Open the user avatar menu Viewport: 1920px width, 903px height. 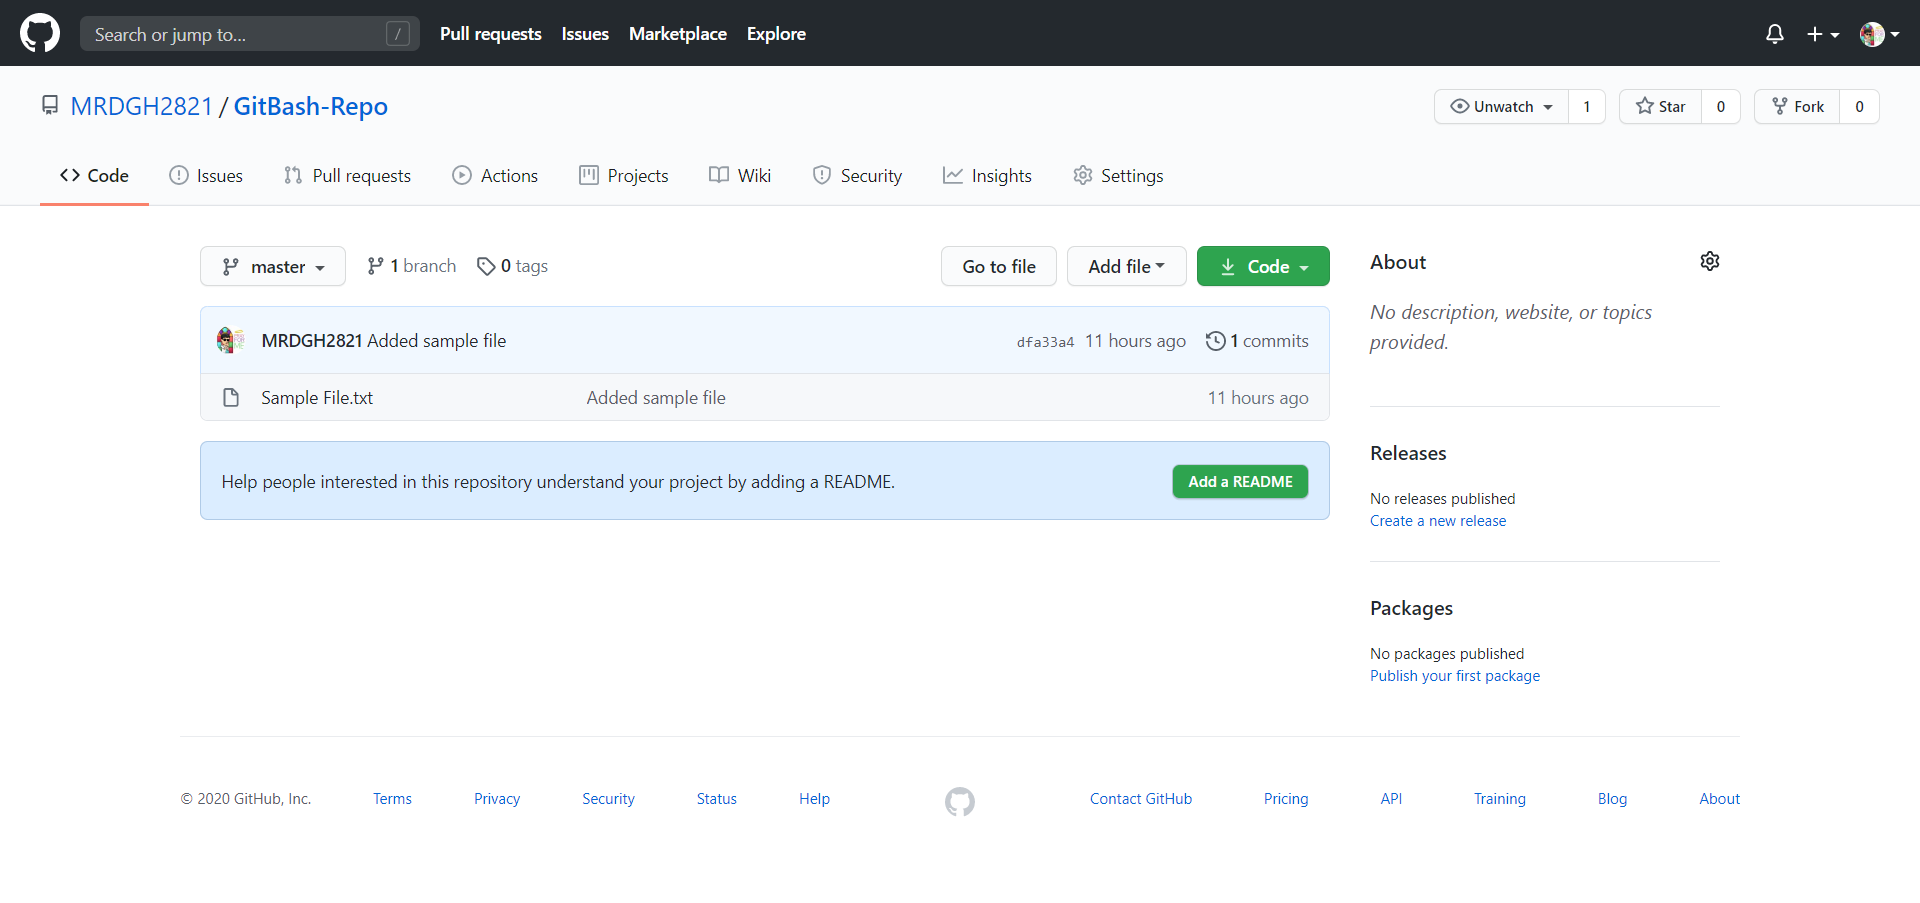(1879, 34)
